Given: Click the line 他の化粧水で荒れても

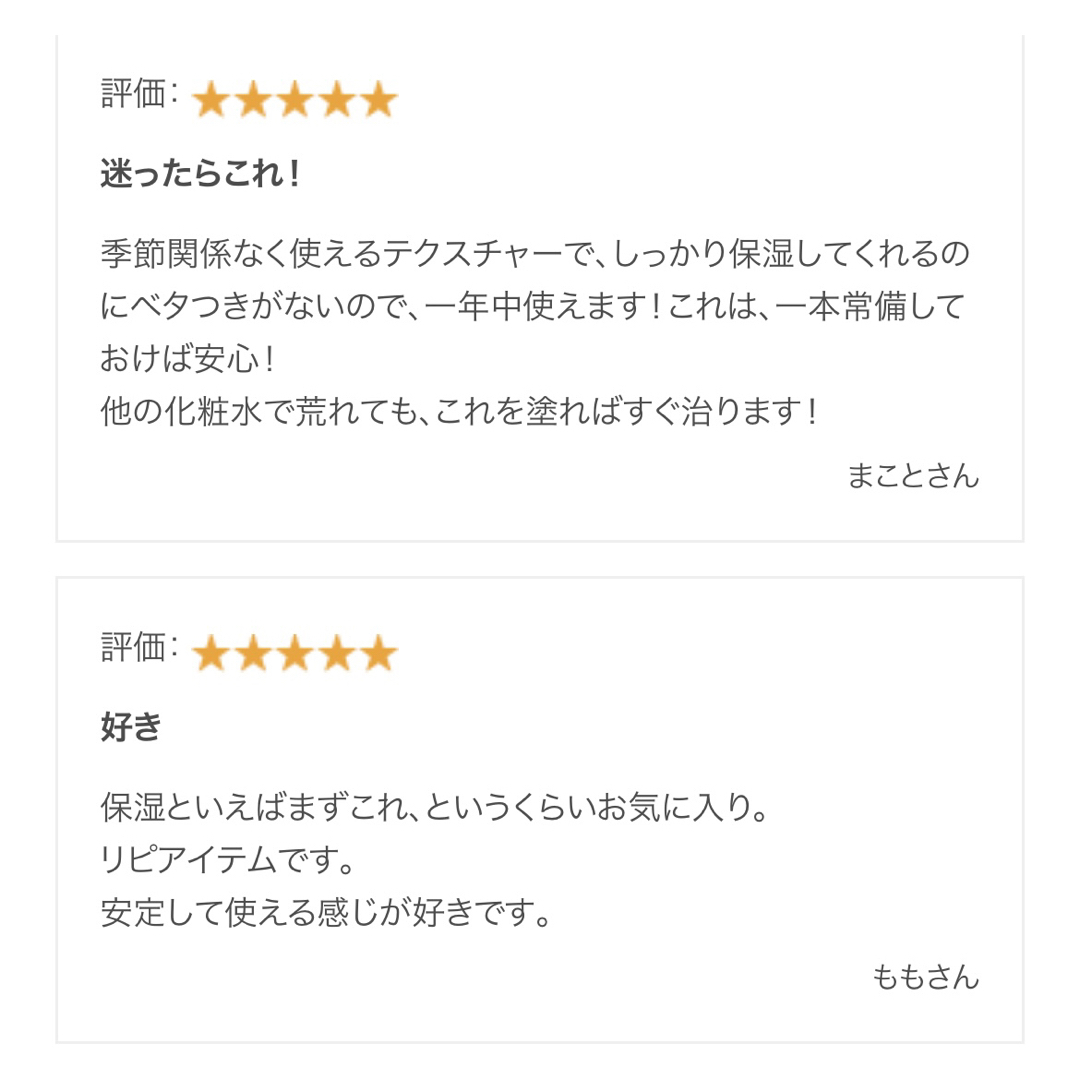Looking at the screenshot, I should click(x=459, y=411).
